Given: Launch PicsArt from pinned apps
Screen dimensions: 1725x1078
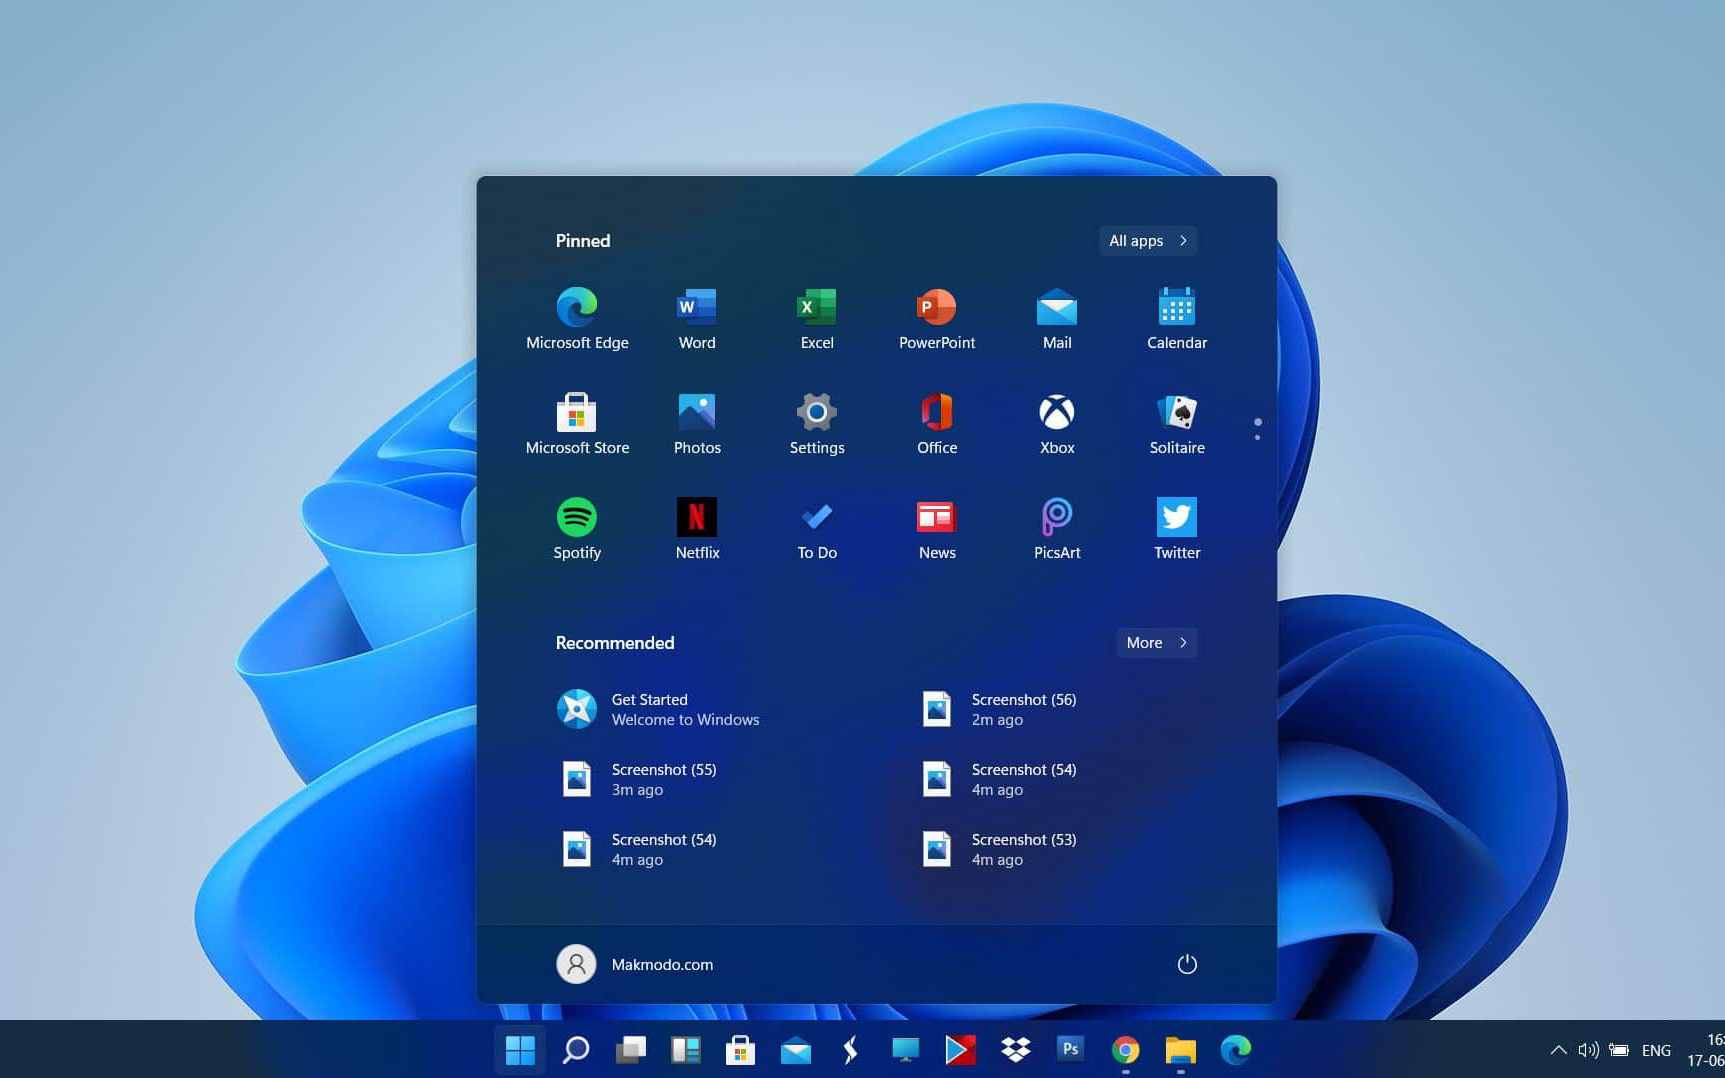Looking at the screenshot, I should [1057, 528].
